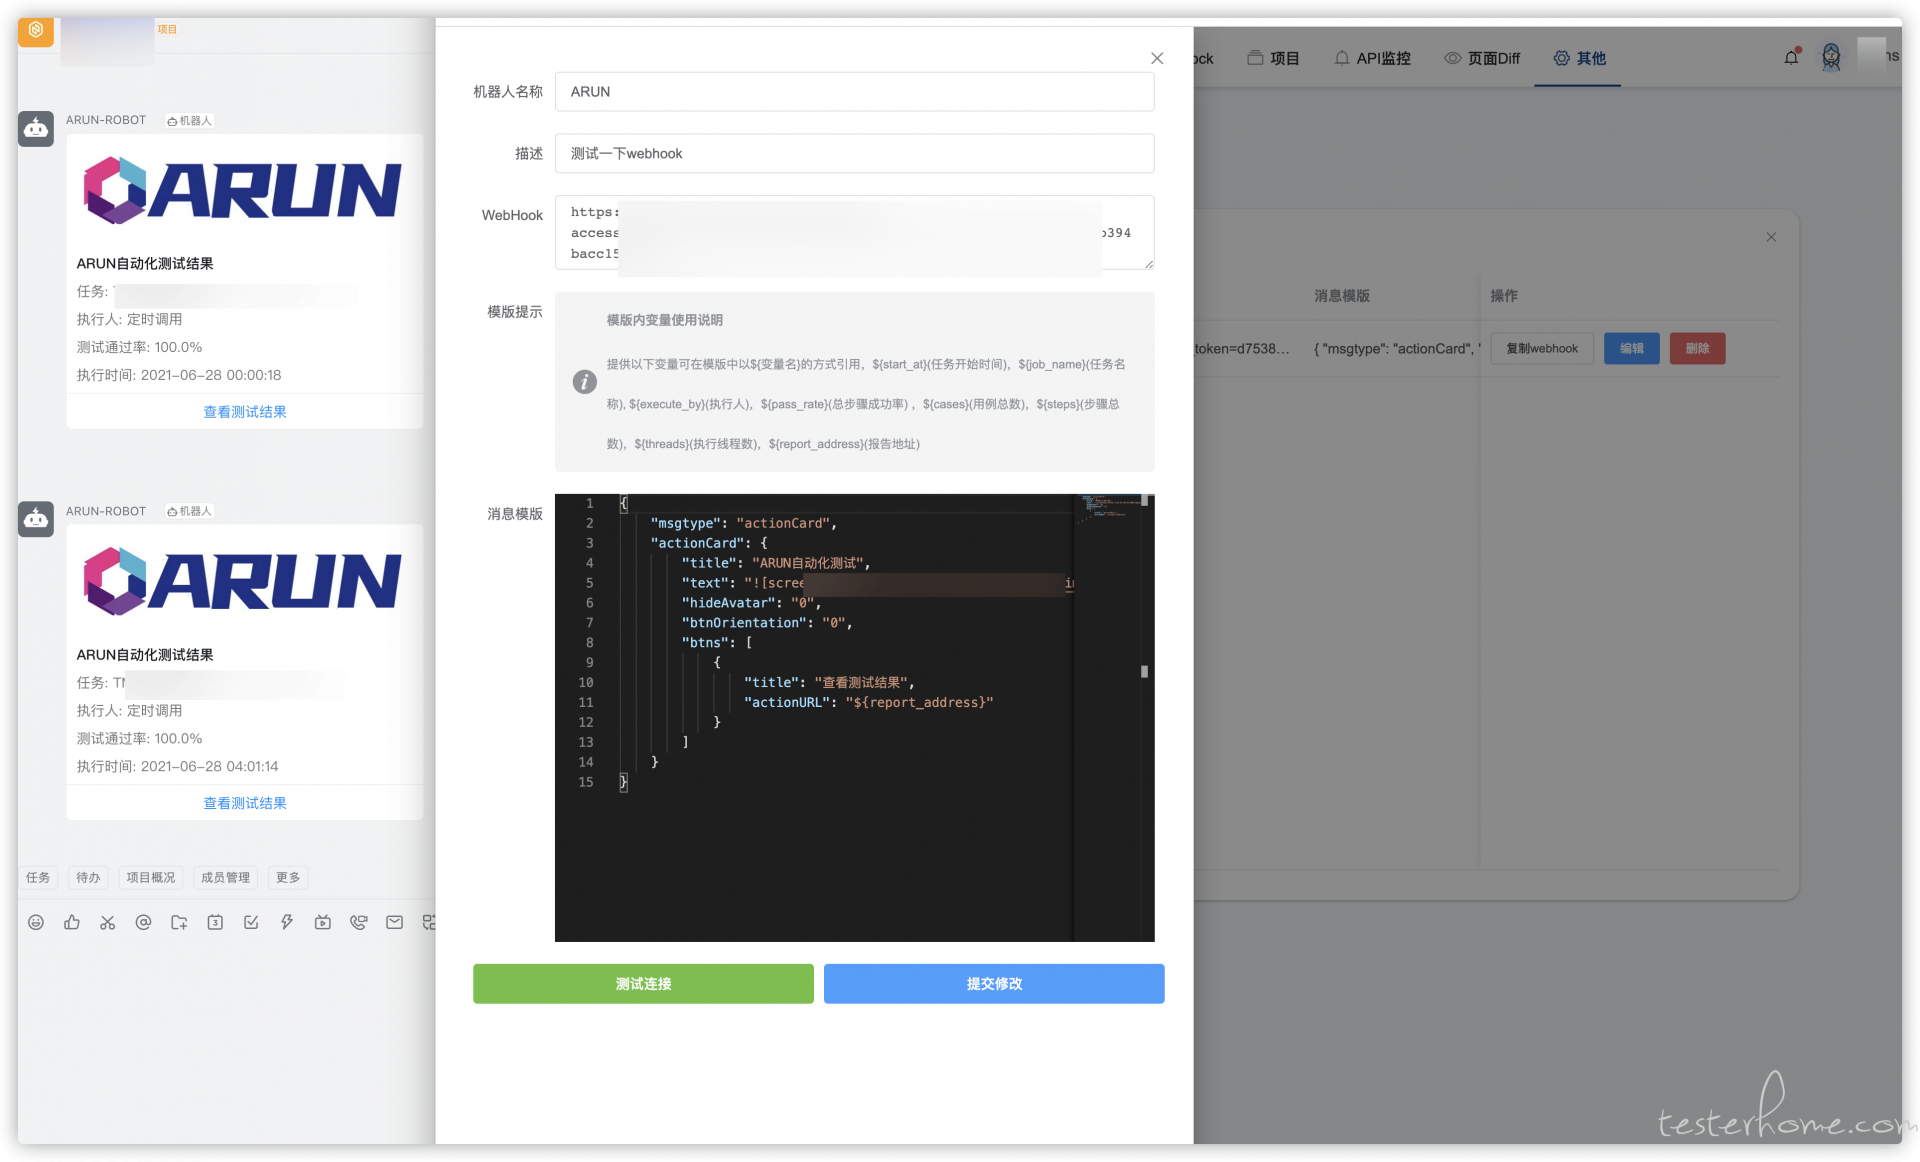The image size is (1920, 1162).
Task: Click the token=d7538… webhook cell
Action: 1242,349
